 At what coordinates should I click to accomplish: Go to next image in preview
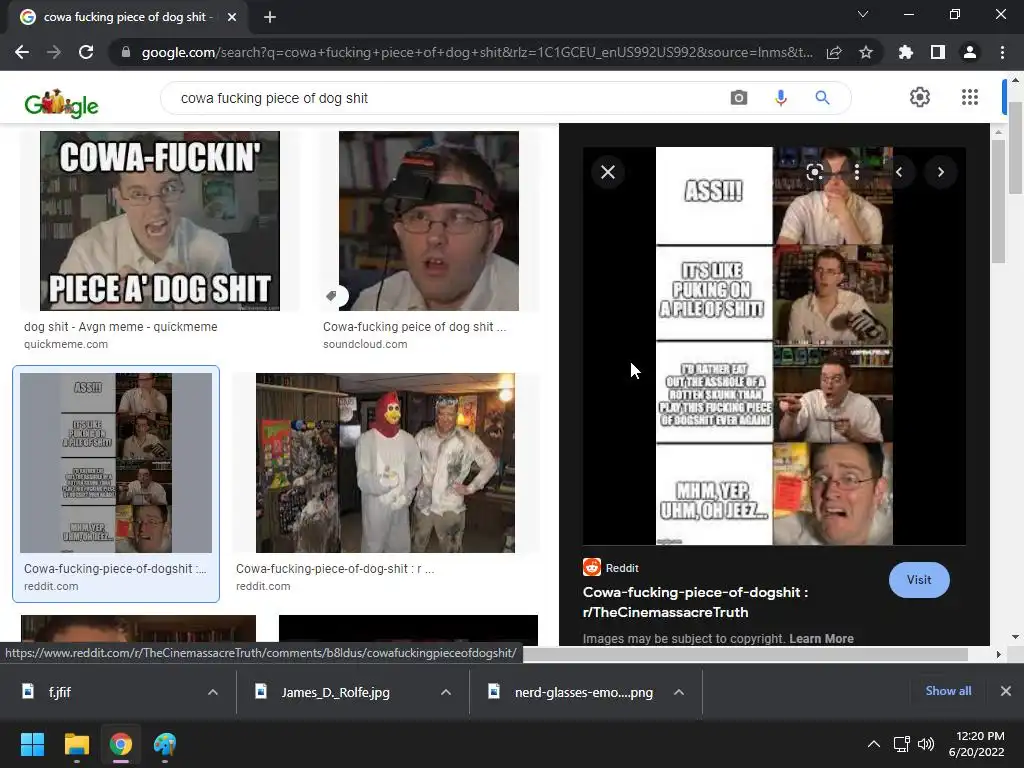[x=941, y=172]
